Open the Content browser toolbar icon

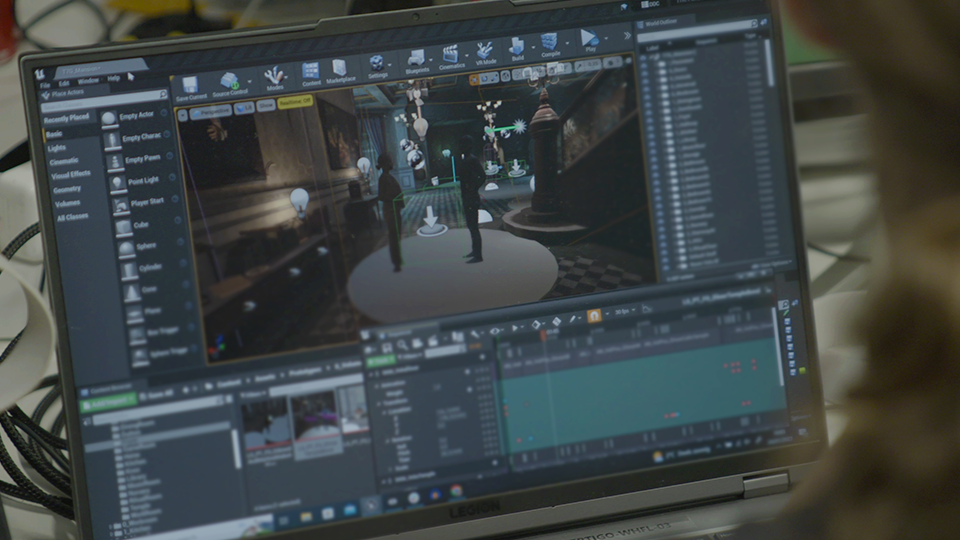coord(310,71)
